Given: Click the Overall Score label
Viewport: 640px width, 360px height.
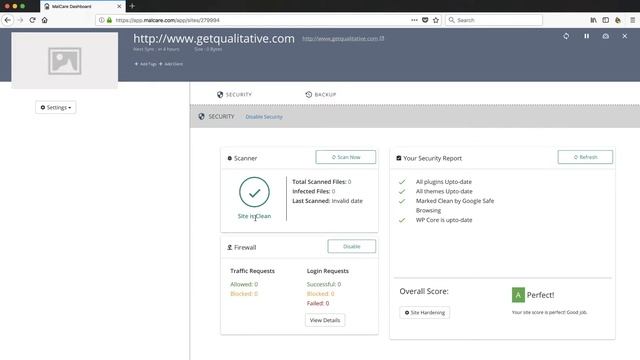Looking at the screenshot, I should [x=424, y=291].
